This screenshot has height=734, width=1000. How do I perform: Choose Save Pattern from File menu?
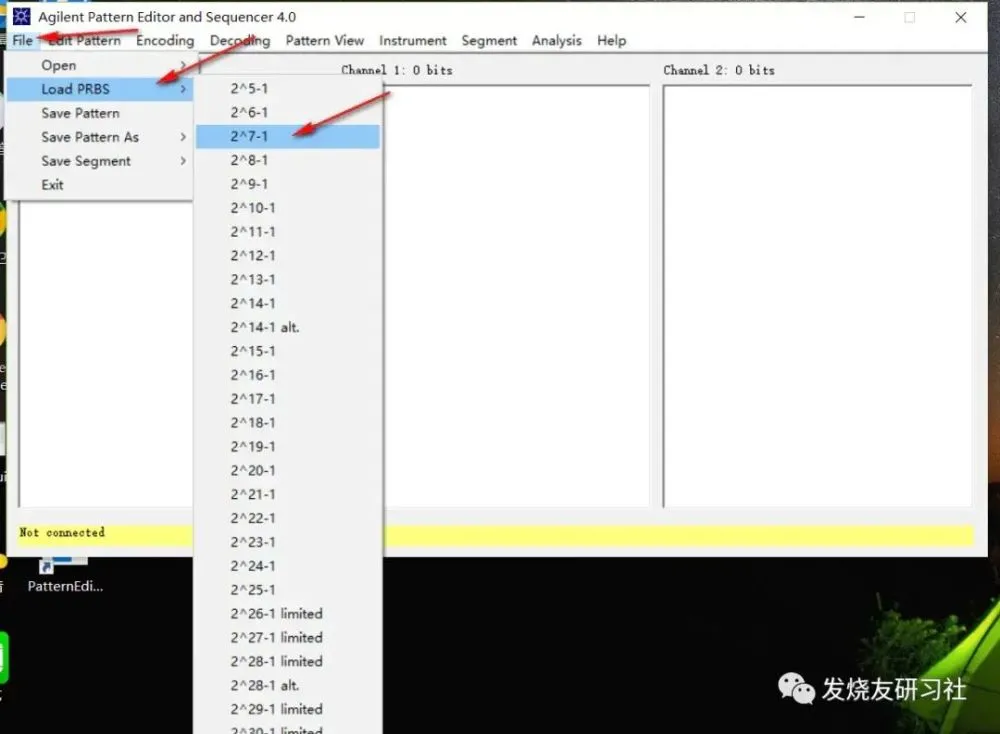pos(99,113)
